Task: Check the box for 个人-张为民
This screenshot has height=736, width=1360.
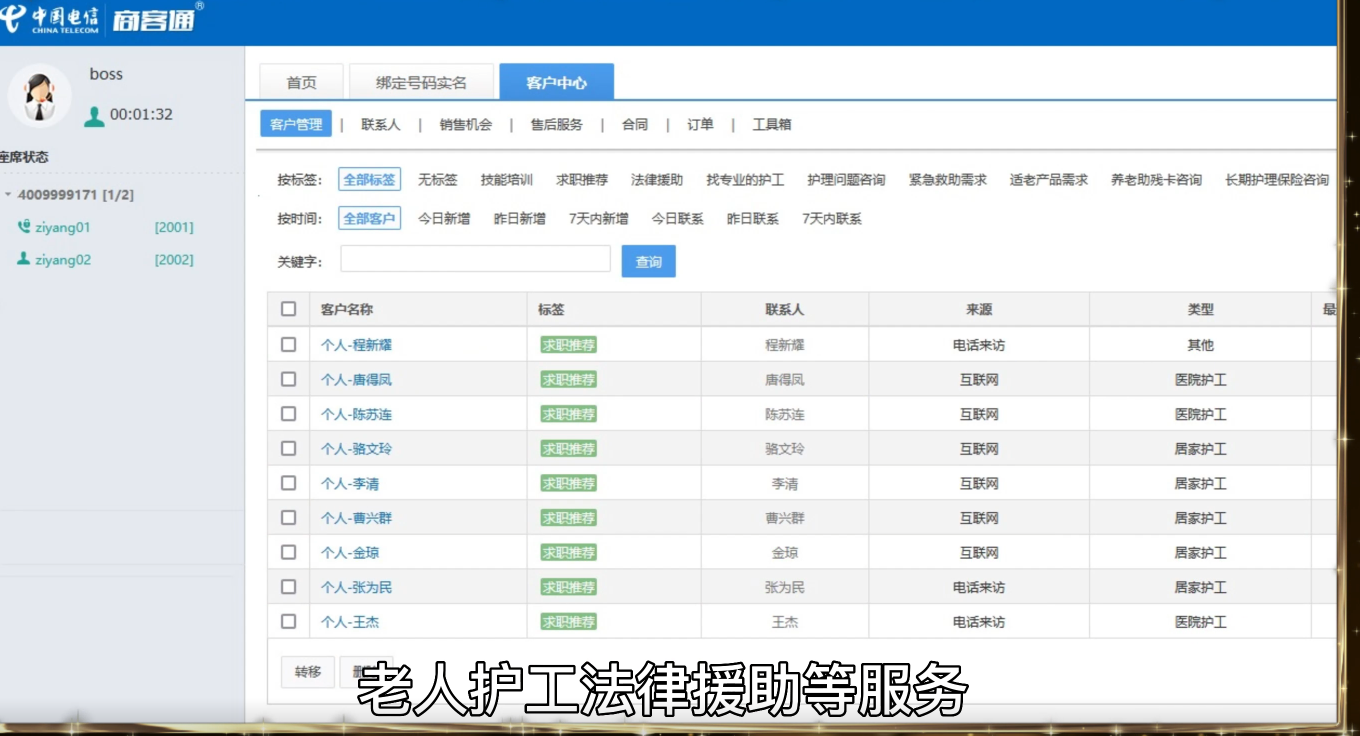Action: click(x=288, y=587)
